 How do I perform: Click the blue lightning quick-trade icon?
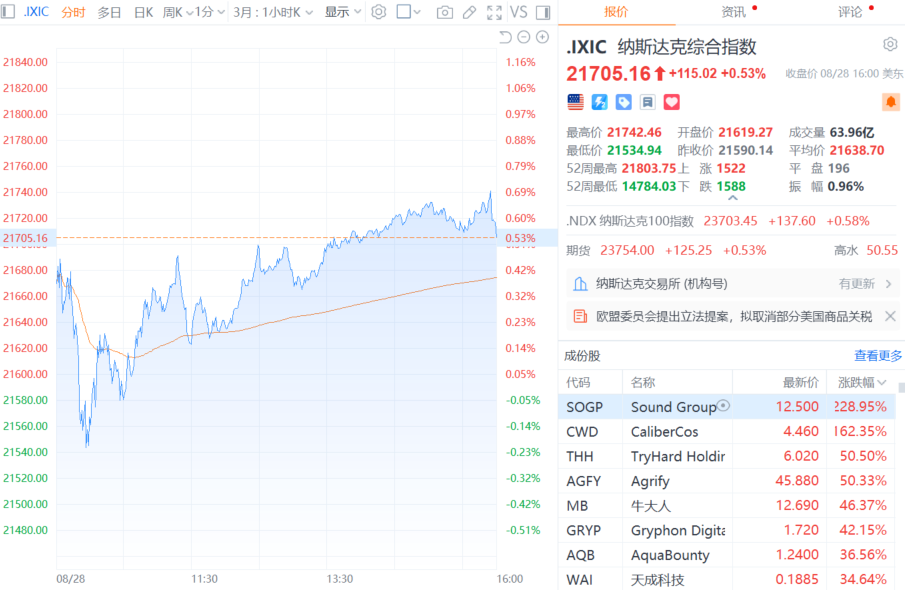coord(600,102)
